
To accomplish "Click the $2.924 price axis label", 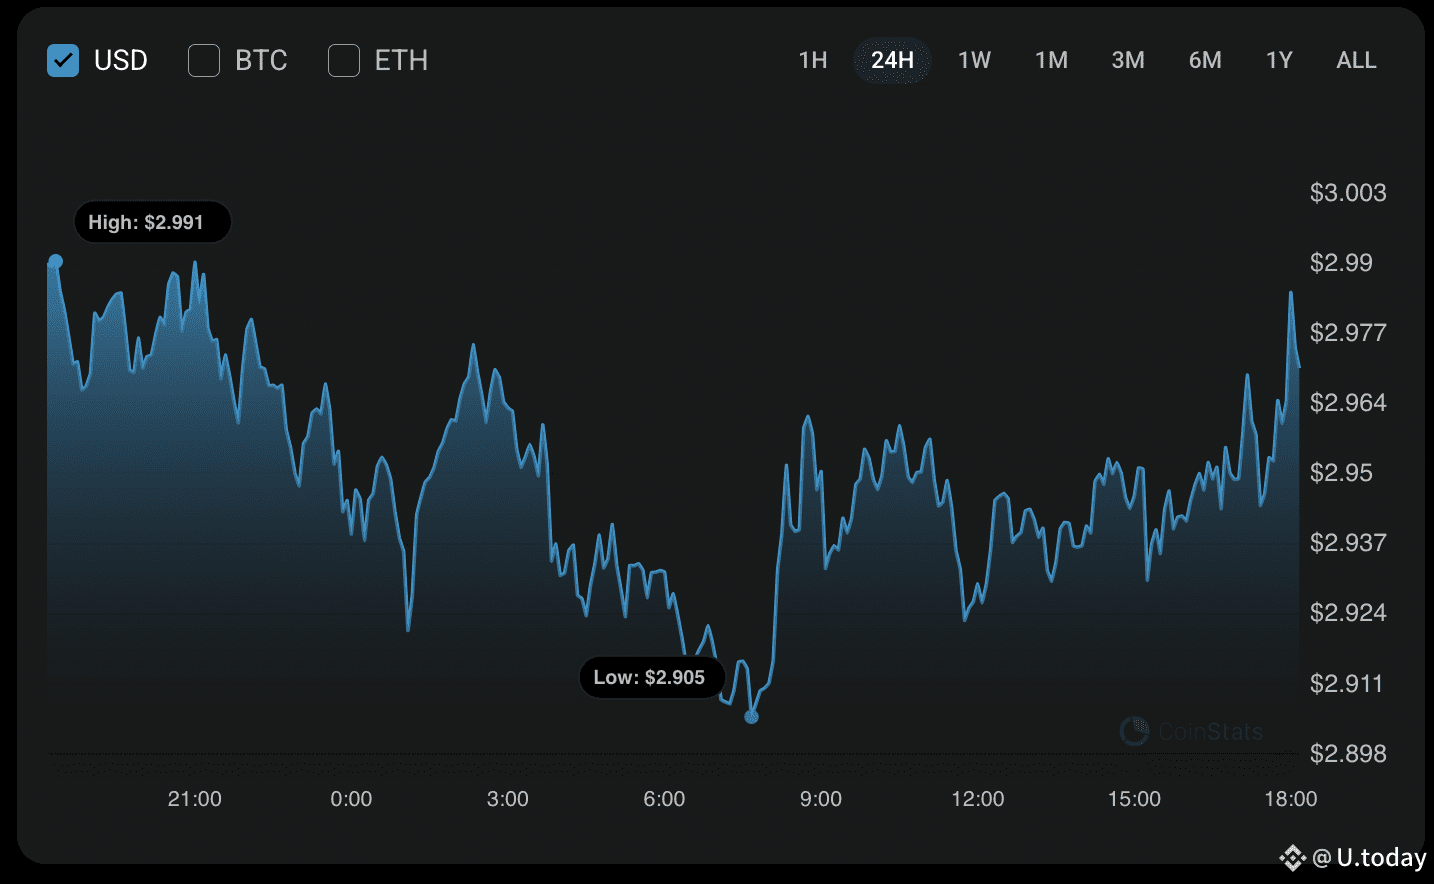I will 1348,613.
